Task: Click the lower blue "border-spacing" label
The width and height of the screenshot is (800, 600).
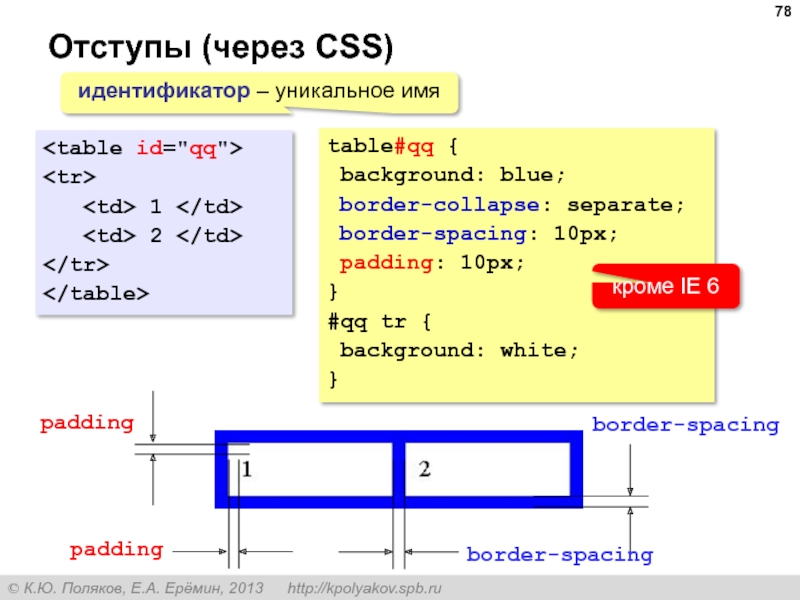Action: tap(560, 555)
